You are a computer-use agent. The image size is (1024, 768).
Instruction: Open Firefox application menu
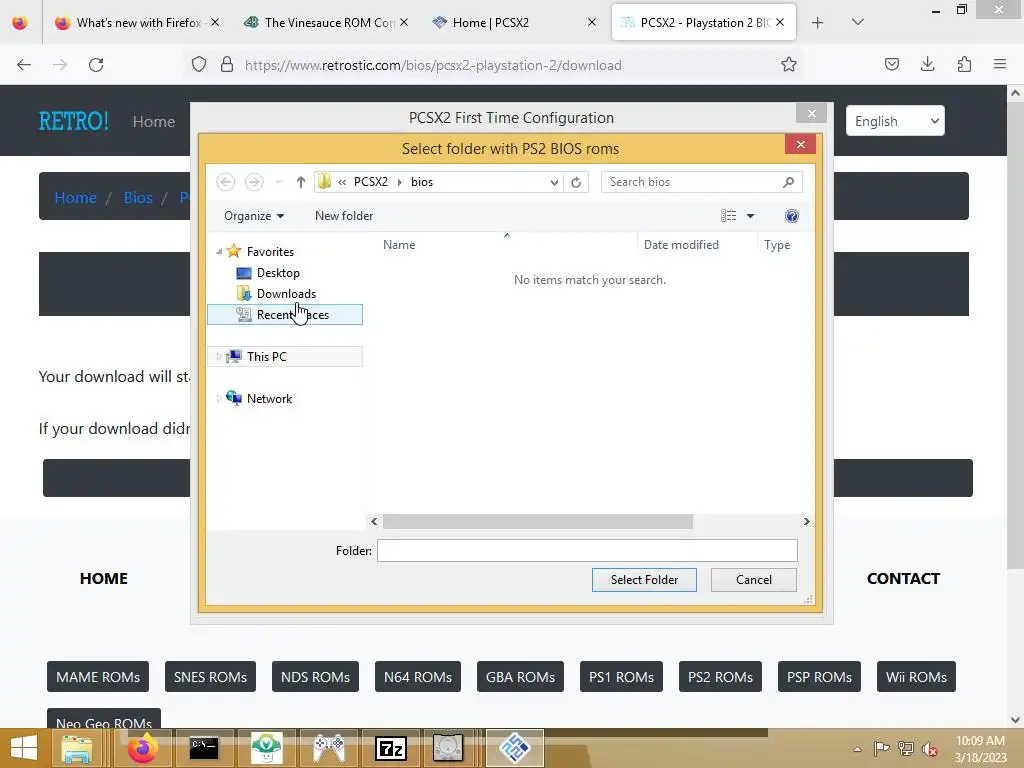[1000, 64]
